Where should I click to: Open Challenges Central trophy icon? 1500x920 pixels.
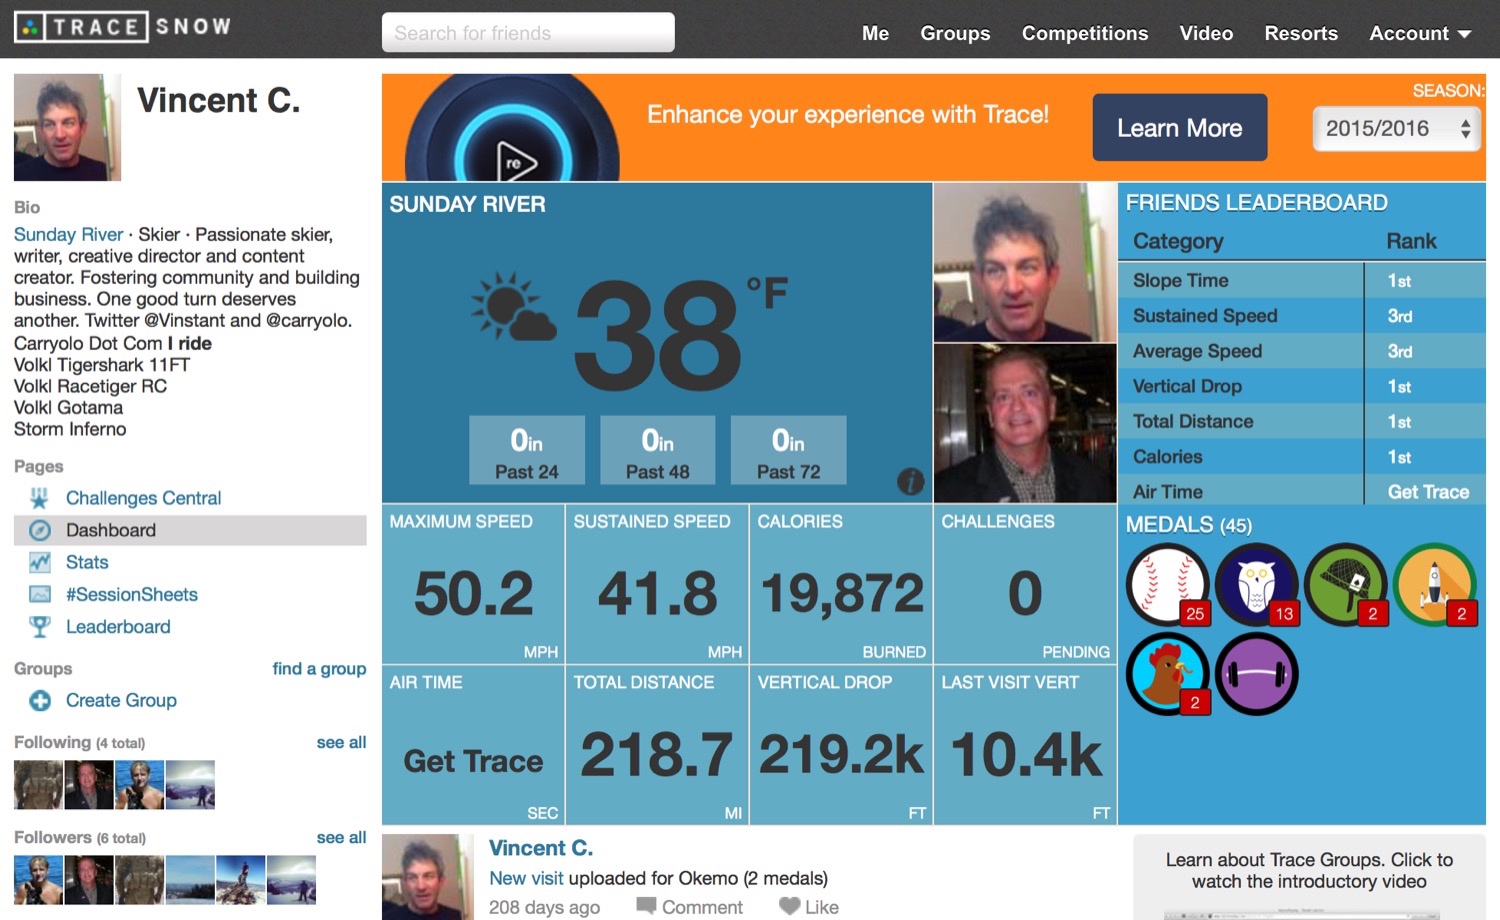coord(39,498)
